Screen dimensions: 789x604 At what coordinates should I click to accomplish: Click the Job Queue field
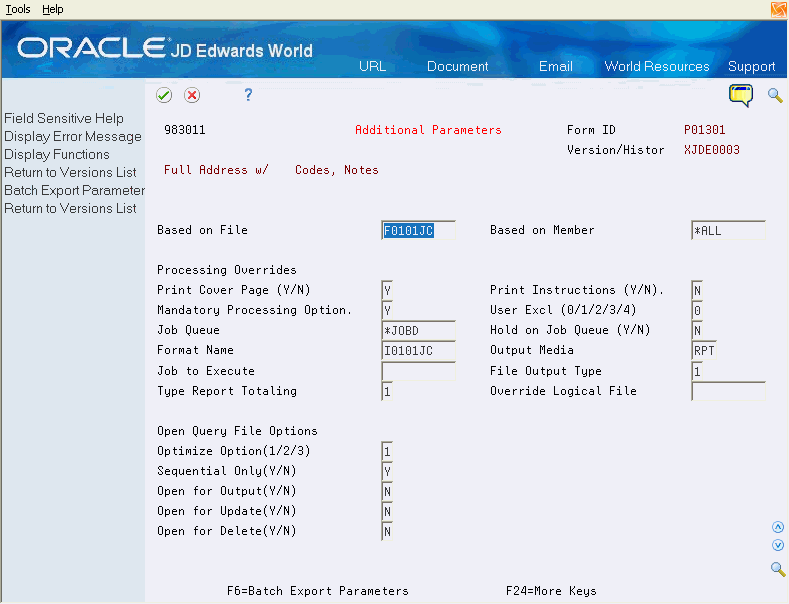tap(418, 331)
